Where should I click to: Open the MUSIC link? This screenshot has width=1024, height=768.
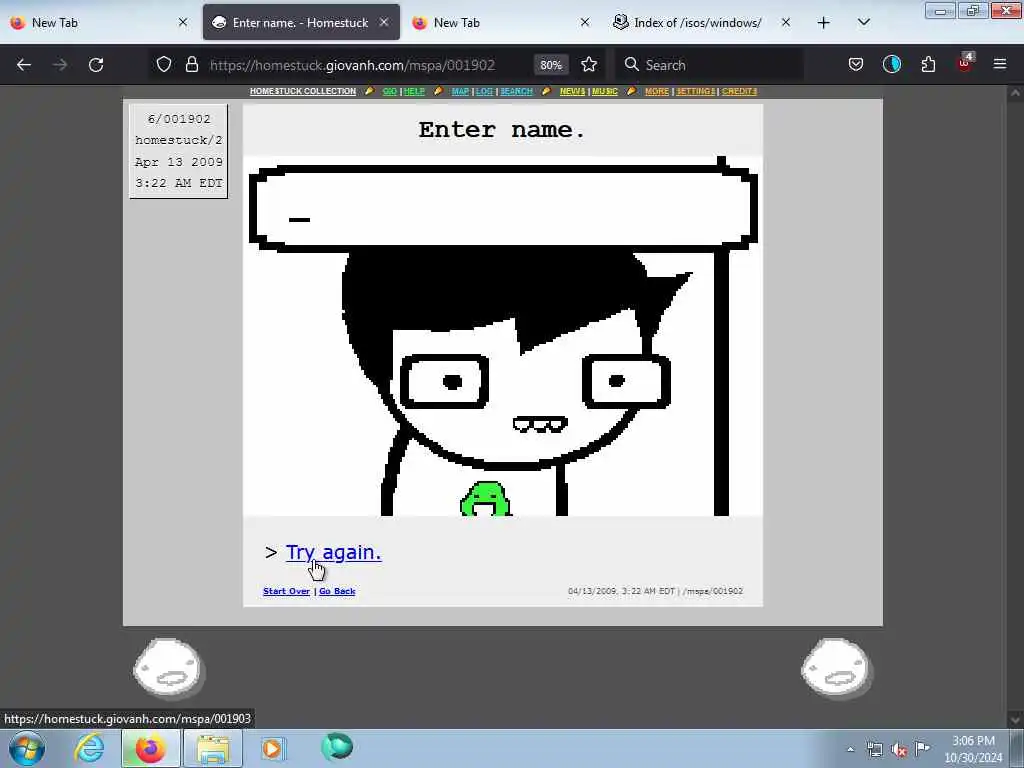pyautogui.click(x=605, y=91)
